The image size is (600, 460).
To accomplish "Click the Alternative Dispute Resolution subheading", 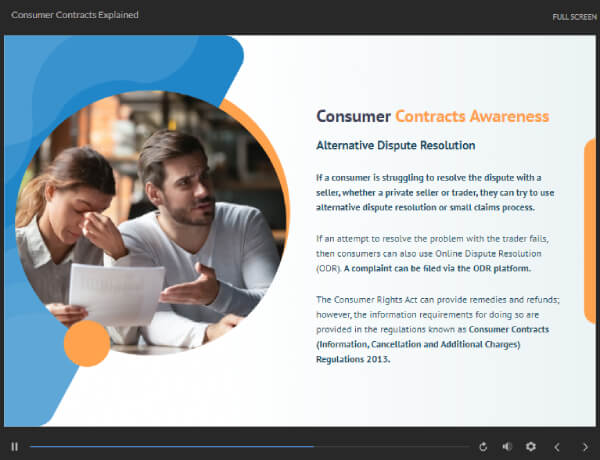I will click(x=396, y=145).
